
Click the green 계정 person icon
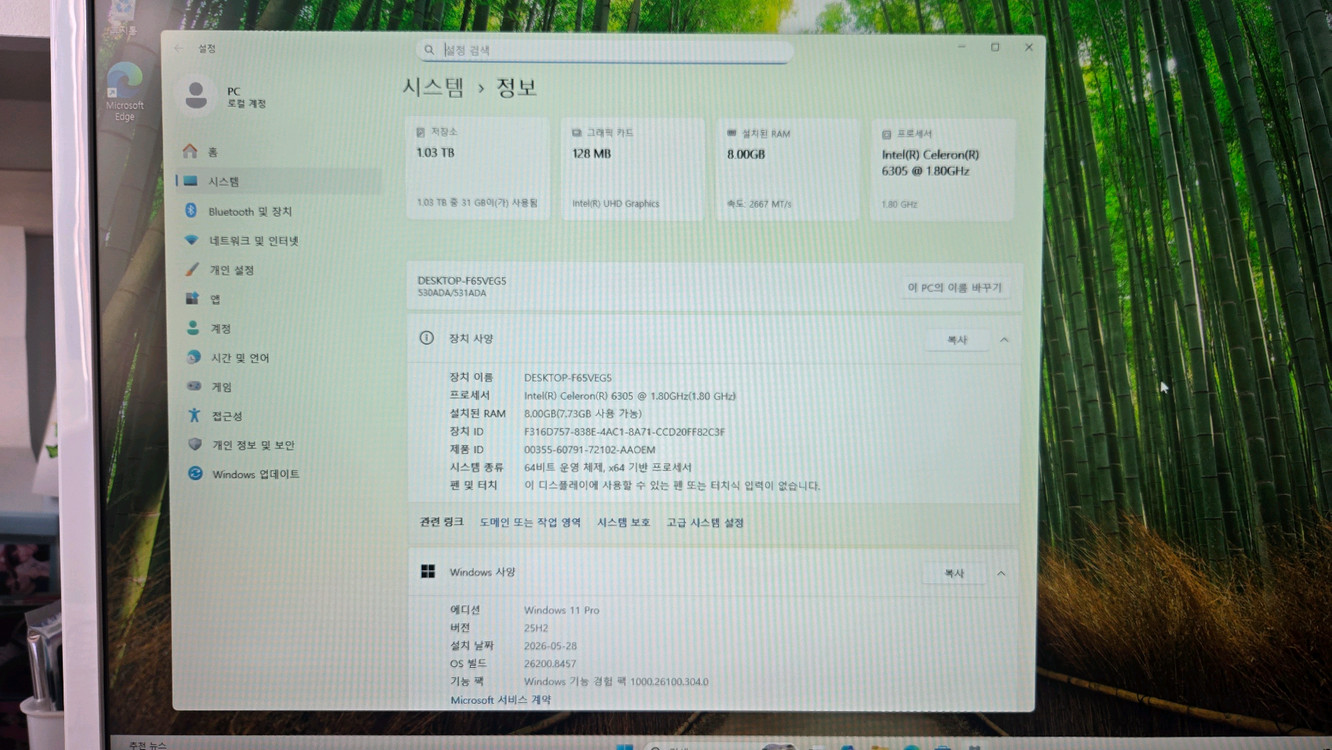(x=192, y=328)
